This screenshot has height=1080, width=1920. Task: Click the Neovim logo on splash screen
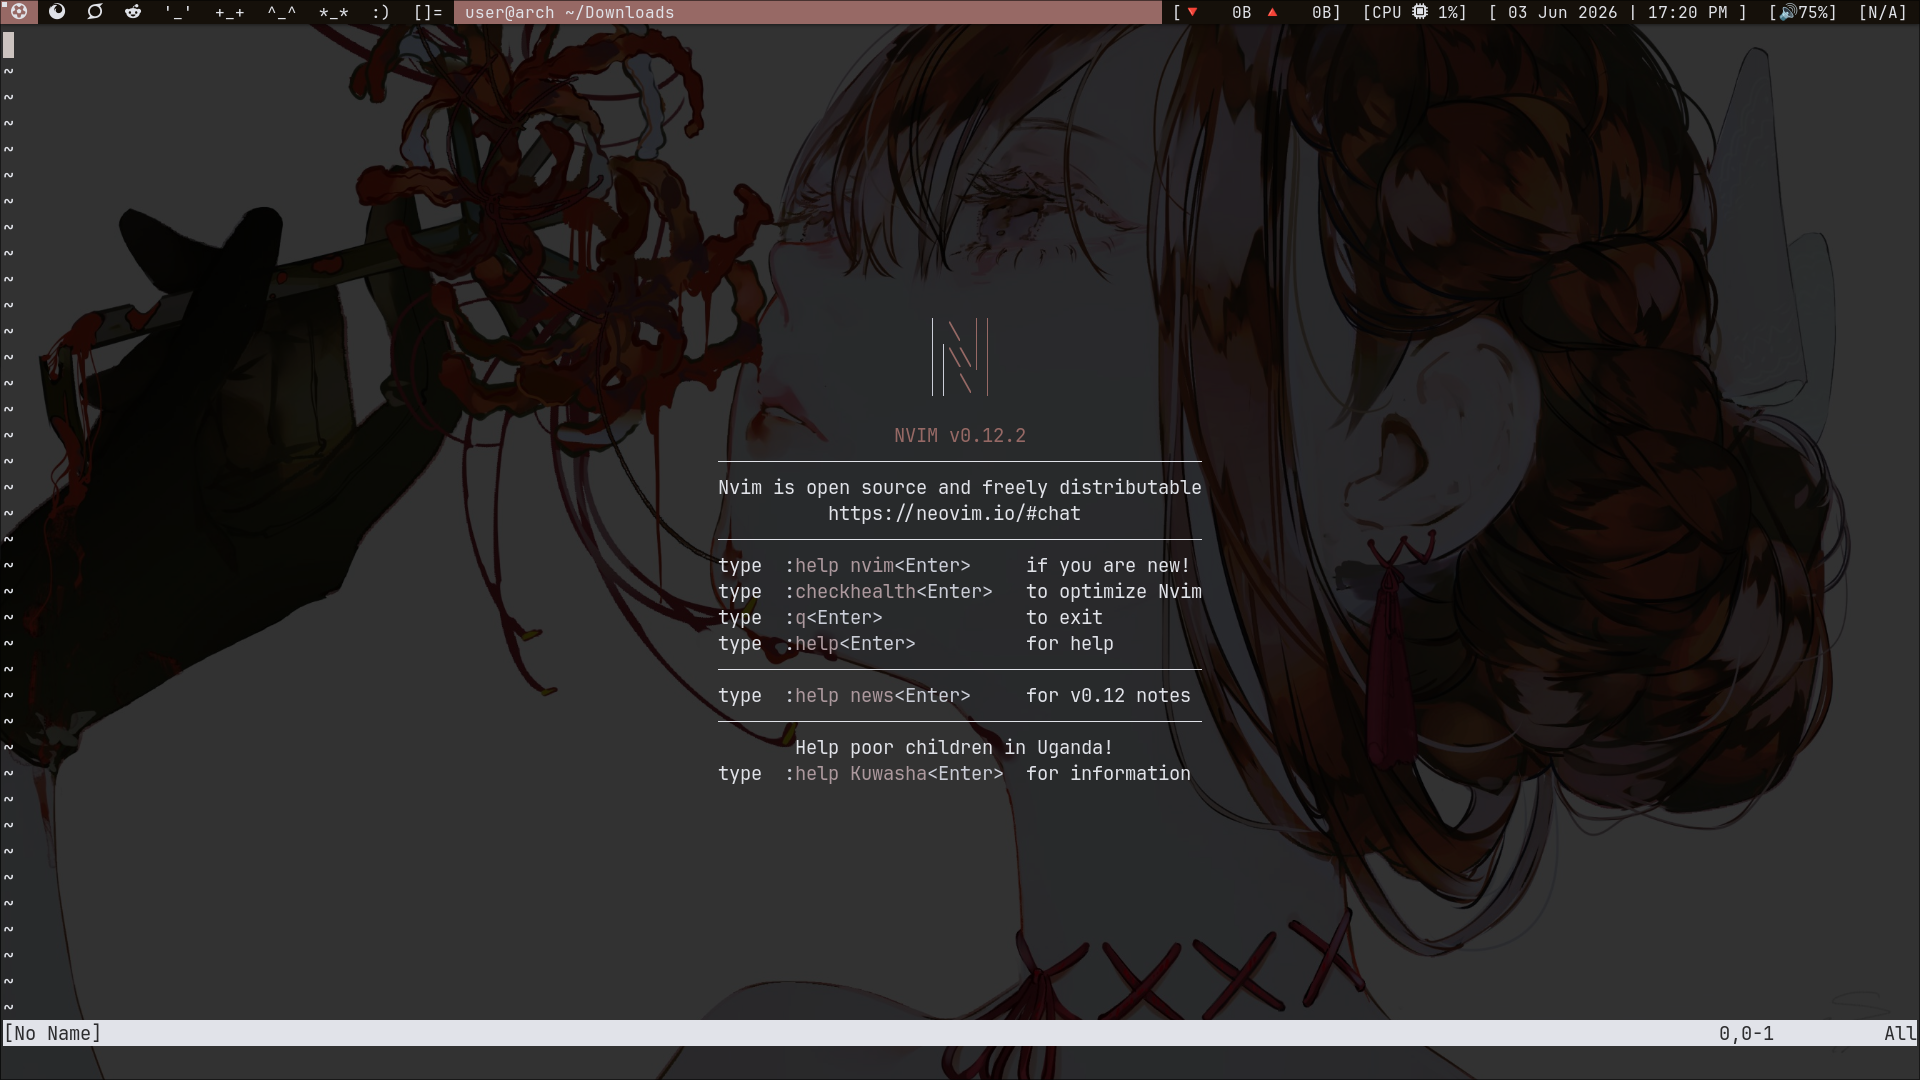[x=960, y=357]
